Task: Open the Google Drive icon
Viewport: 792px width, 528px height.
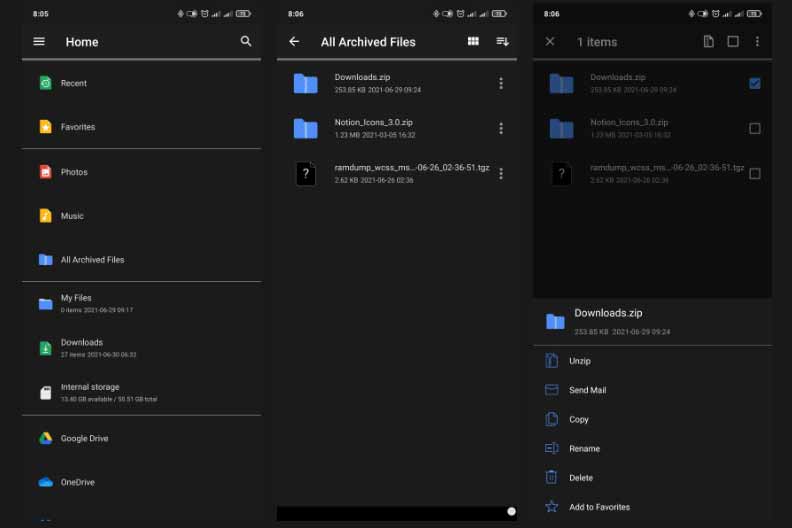Action: [x=45, y=438]
